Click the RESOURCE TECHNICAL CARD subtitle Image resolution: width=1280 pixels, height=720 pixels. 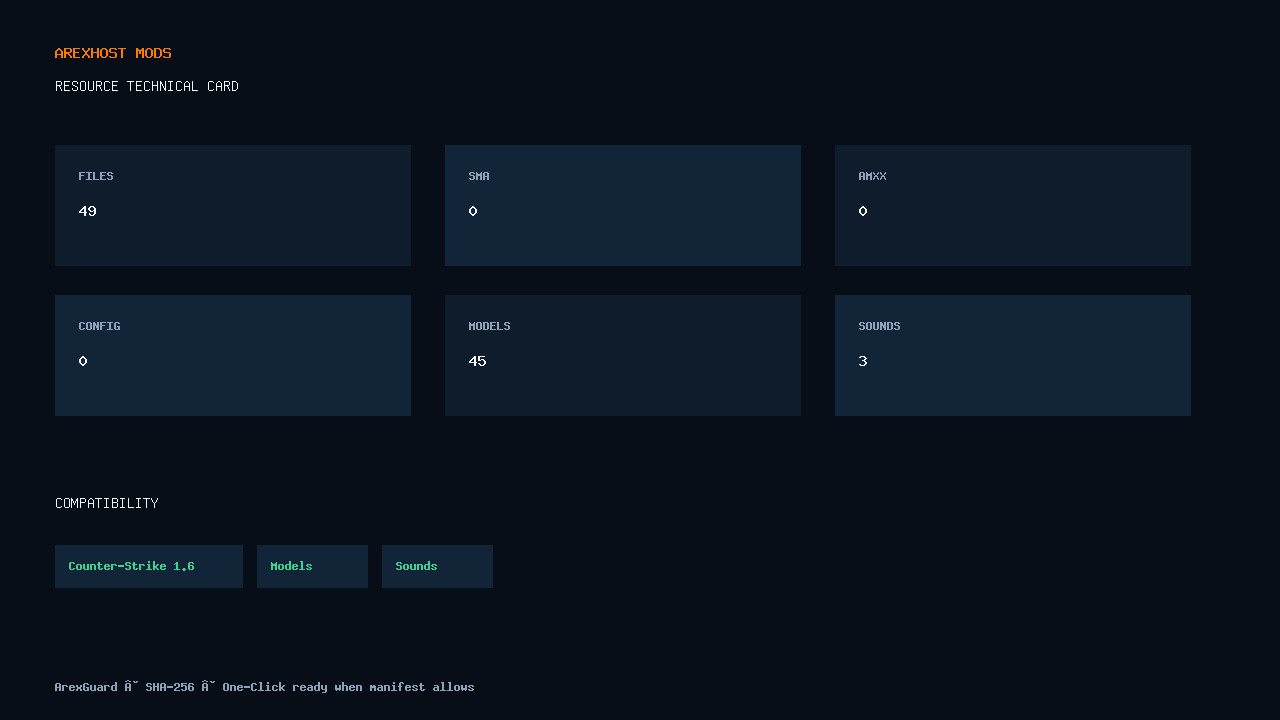coord(147,86)
